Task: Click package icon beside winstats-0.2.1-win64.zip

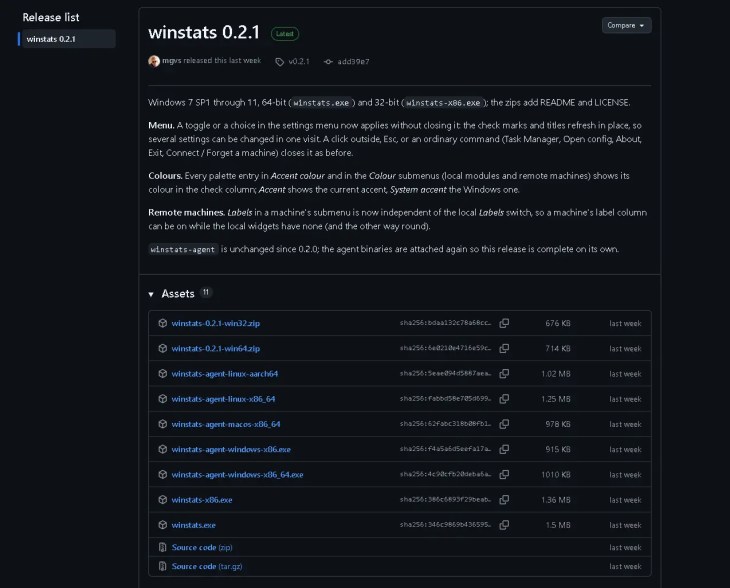Action: pos(162,348)
